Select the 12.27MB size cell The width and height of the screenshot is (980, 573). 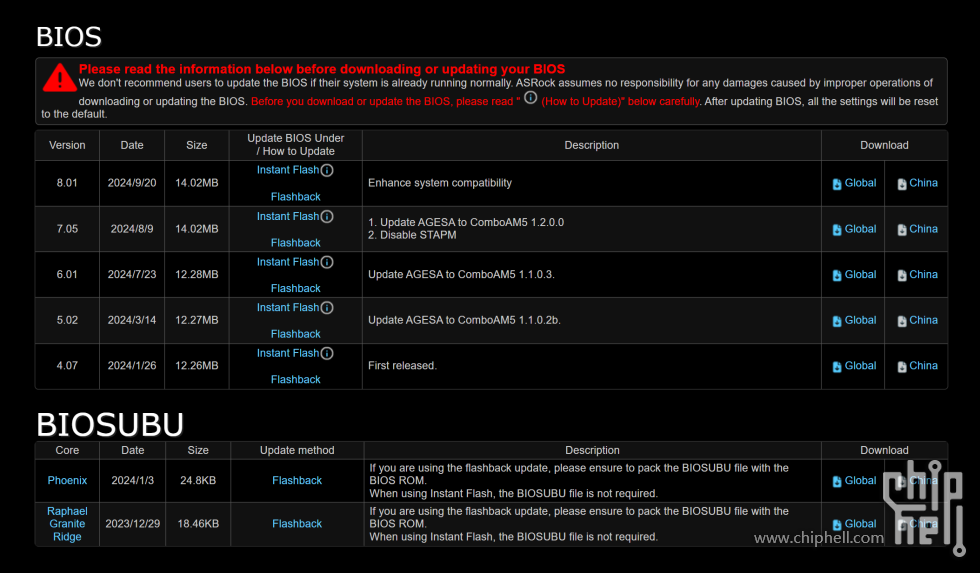196,320
